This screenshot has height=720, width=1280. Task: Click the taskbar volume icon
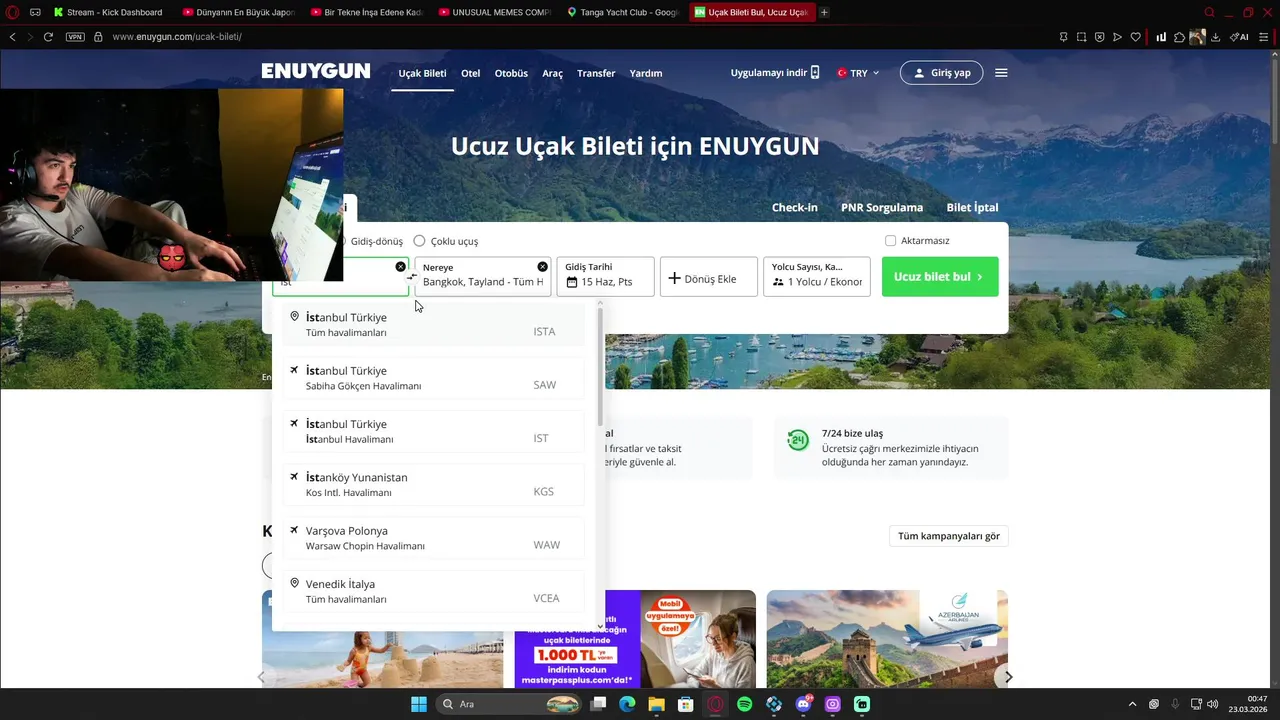[1212, 704]
